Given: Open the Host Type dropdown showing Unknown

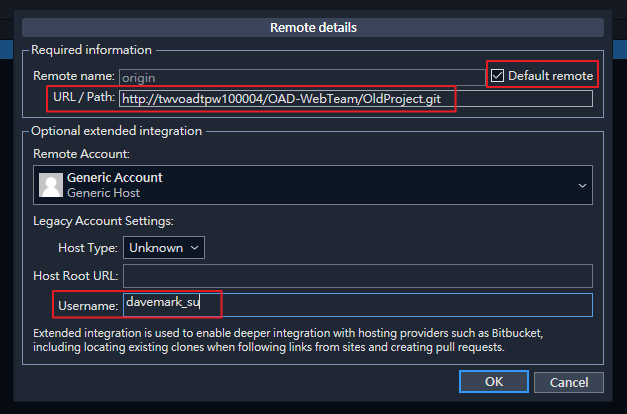Looking at the screenshot, I should pyautogui.click(x=164, y=247).
